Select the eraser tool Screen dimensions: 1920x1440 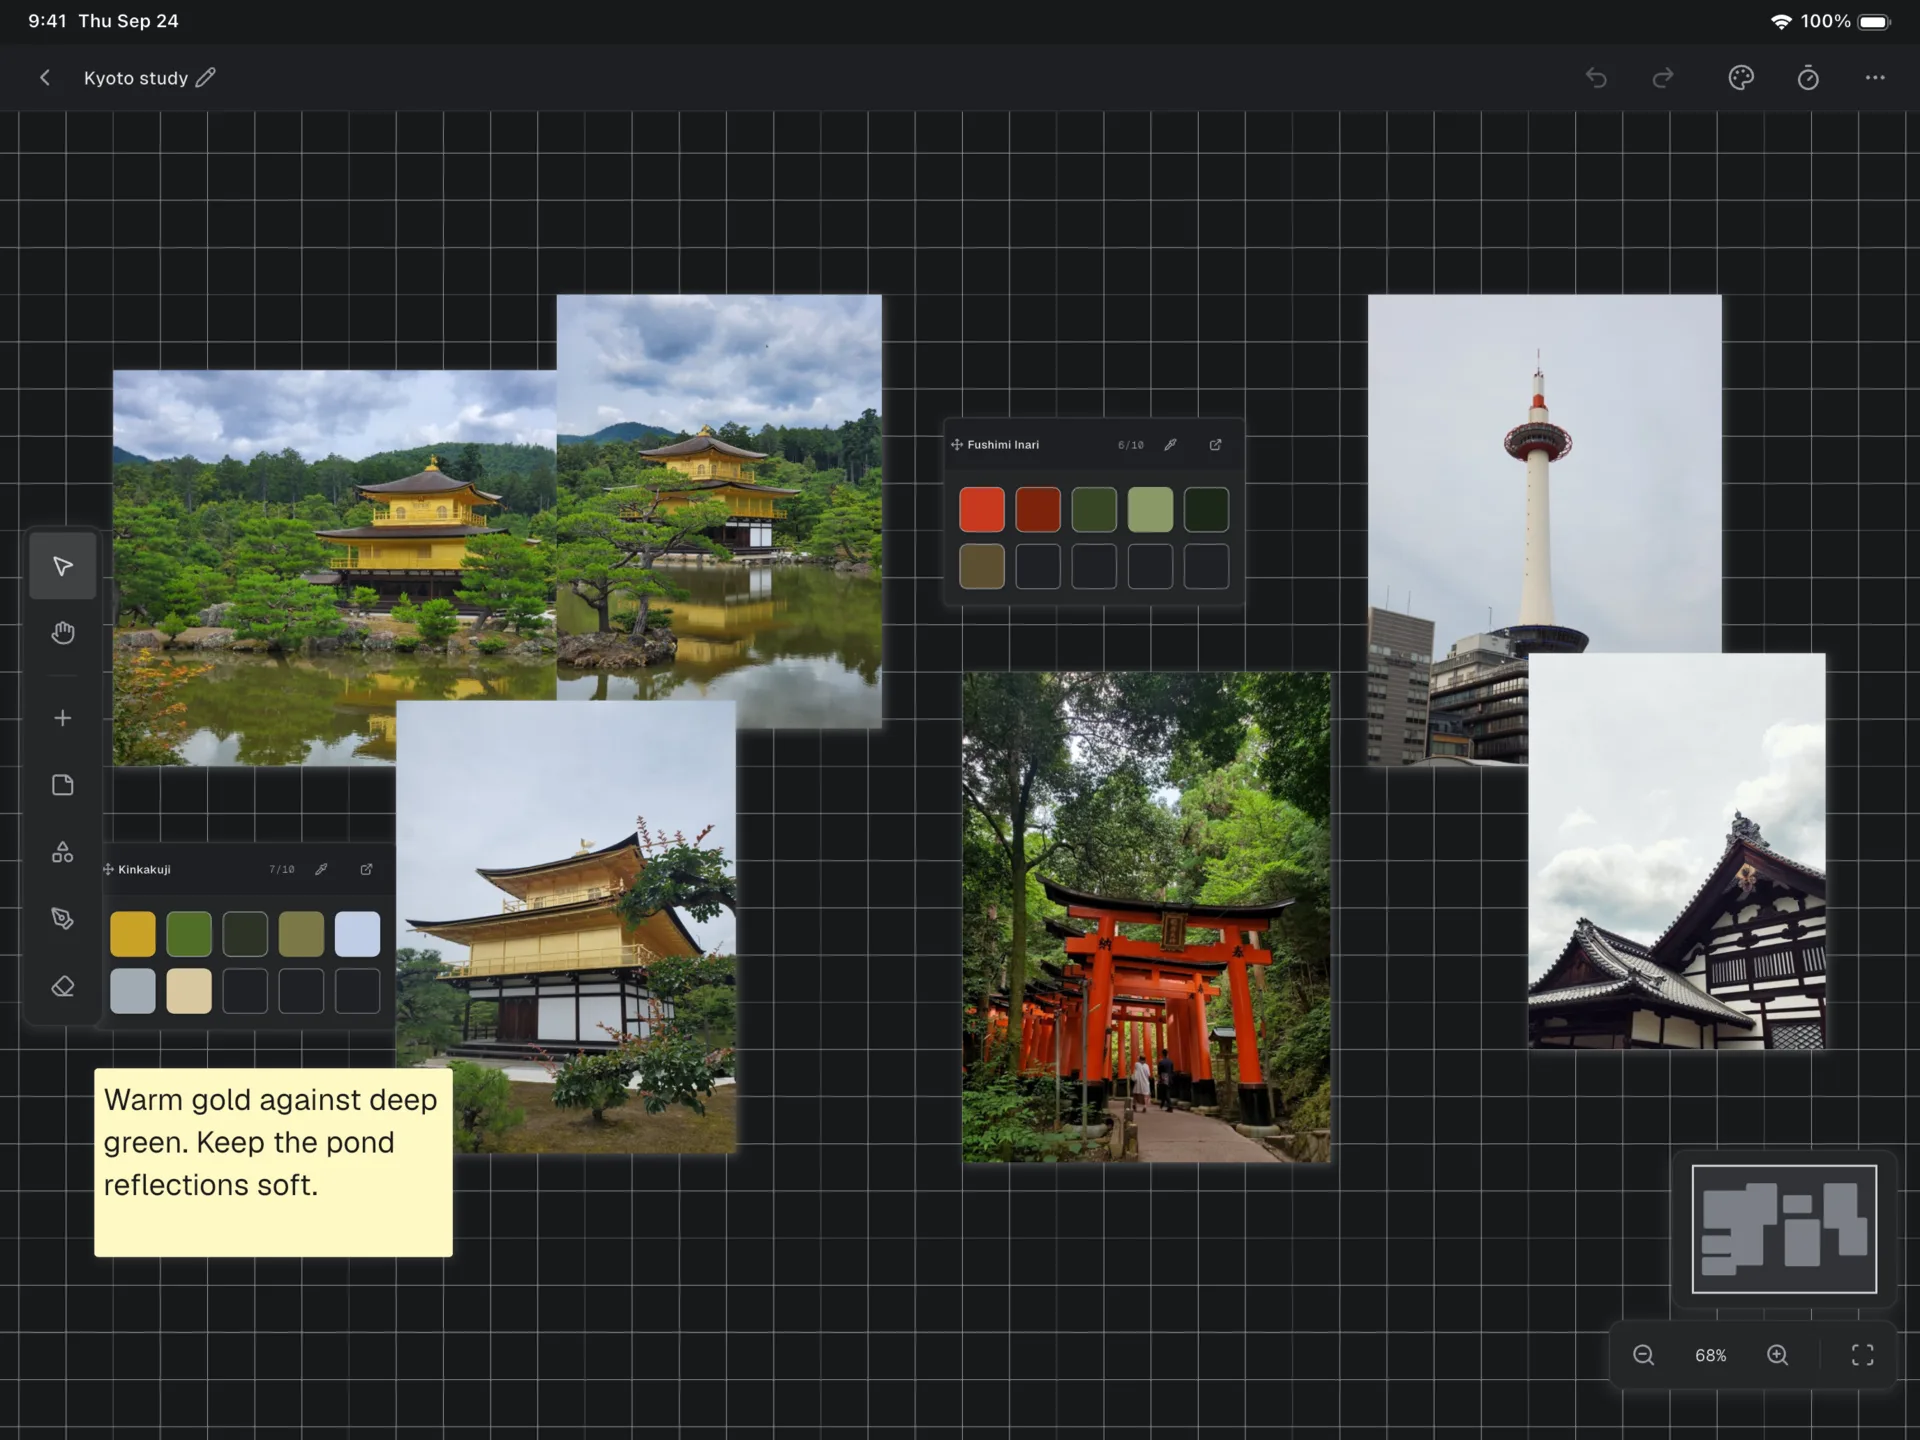63,987
